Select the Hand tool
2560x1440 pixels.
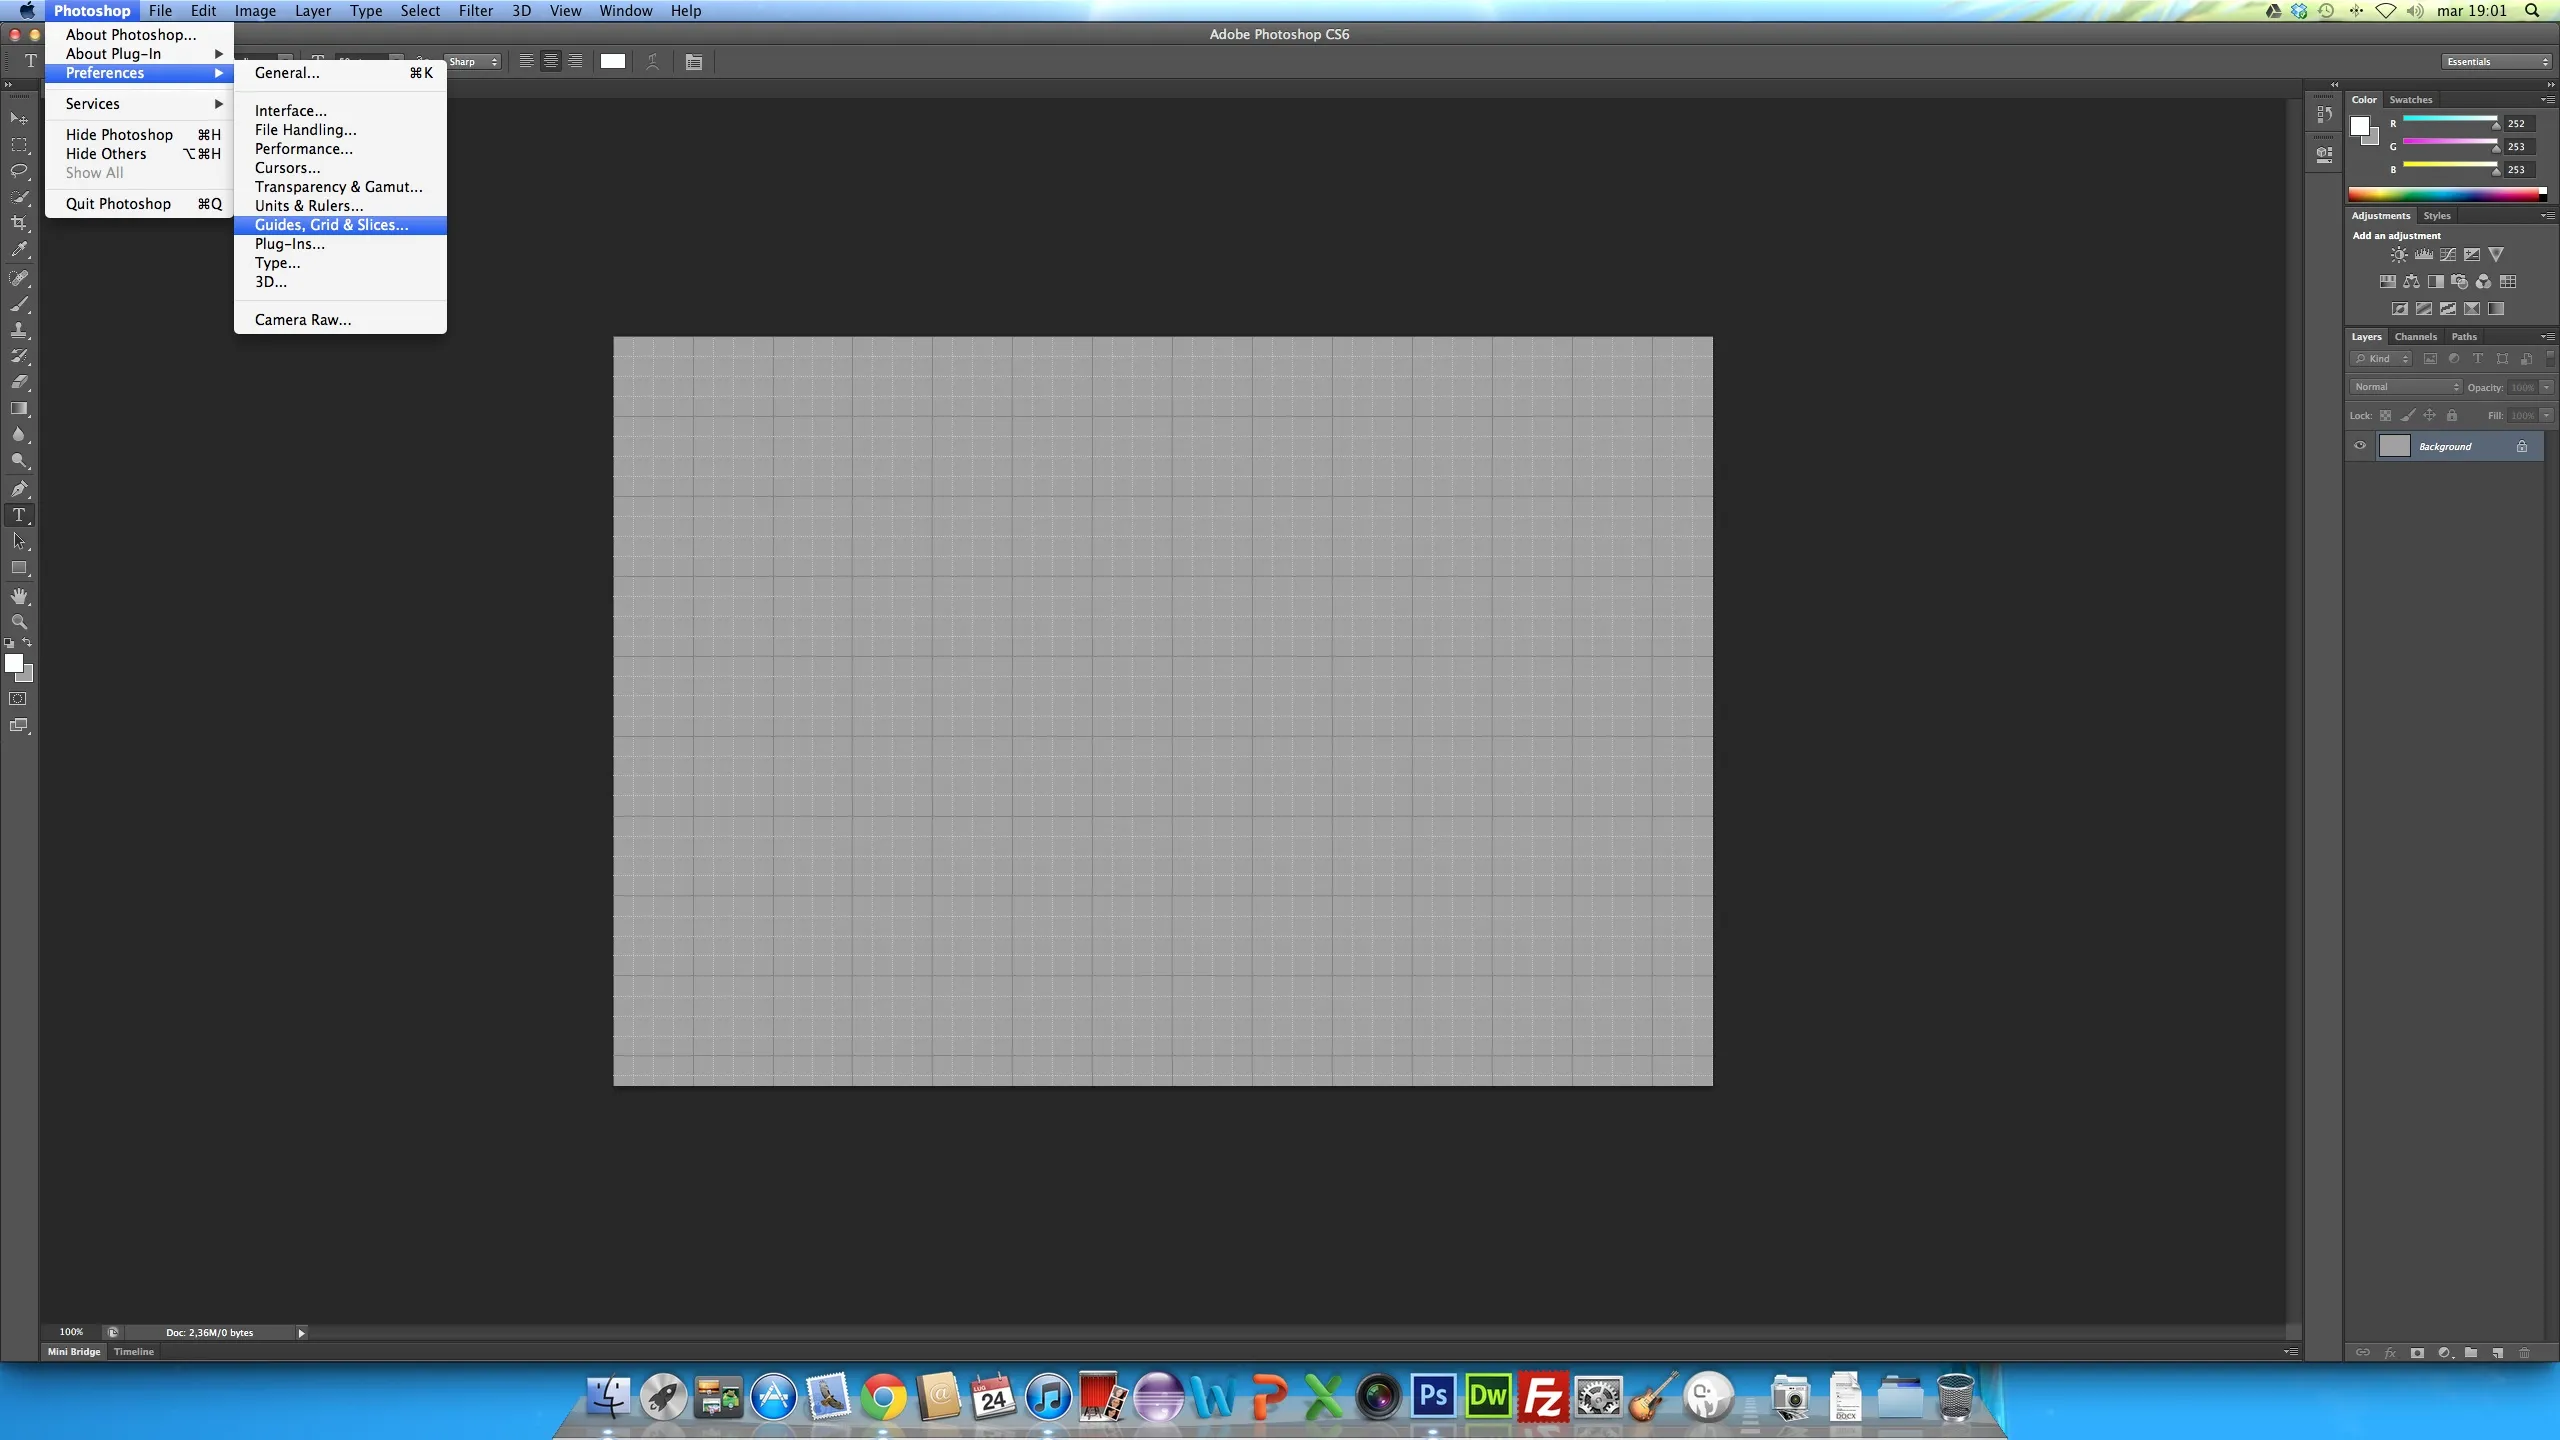click(19, 596)
